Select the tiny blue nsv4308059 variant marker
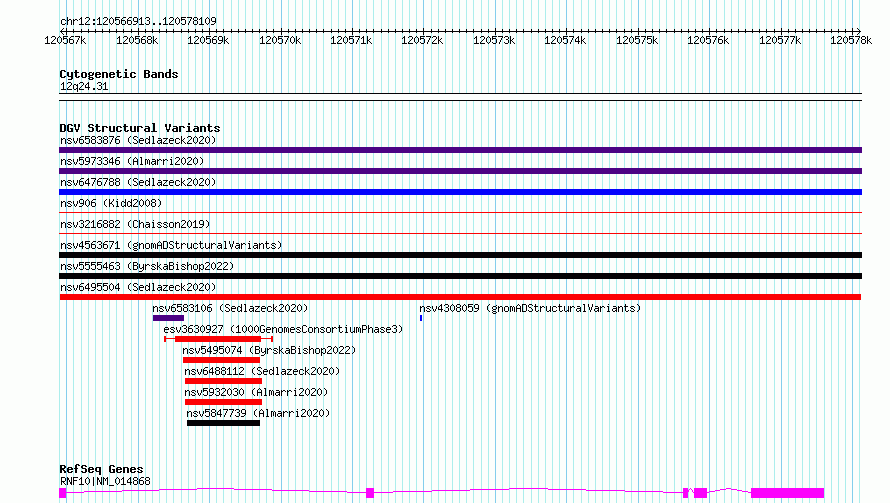This screenshot has height=503, width=890. (421, 318)
